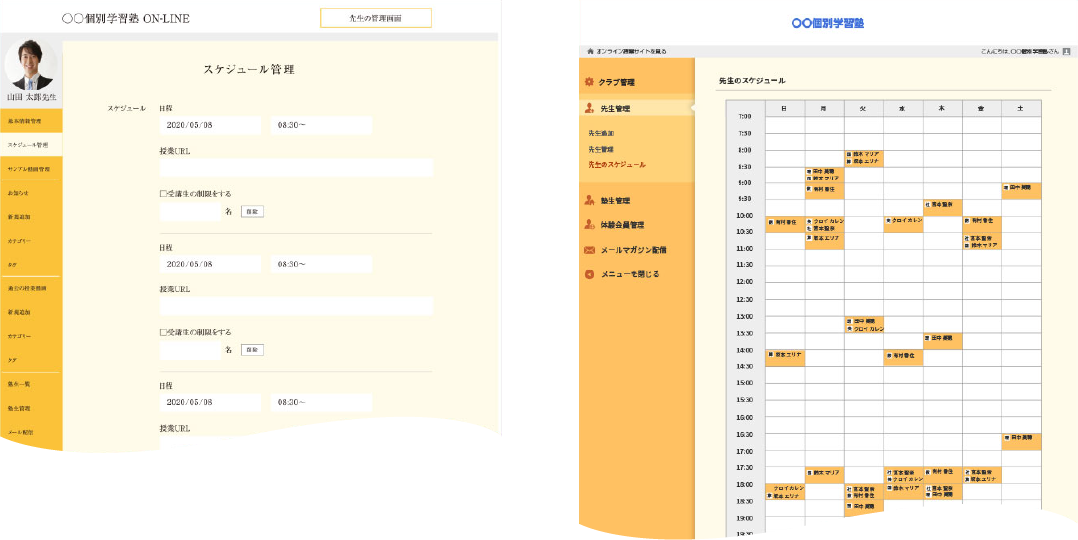Screen dimensions: 1078x540
Task: Click the home icon beside オンライン授業サイトを見る
Action: click(590, 50)
